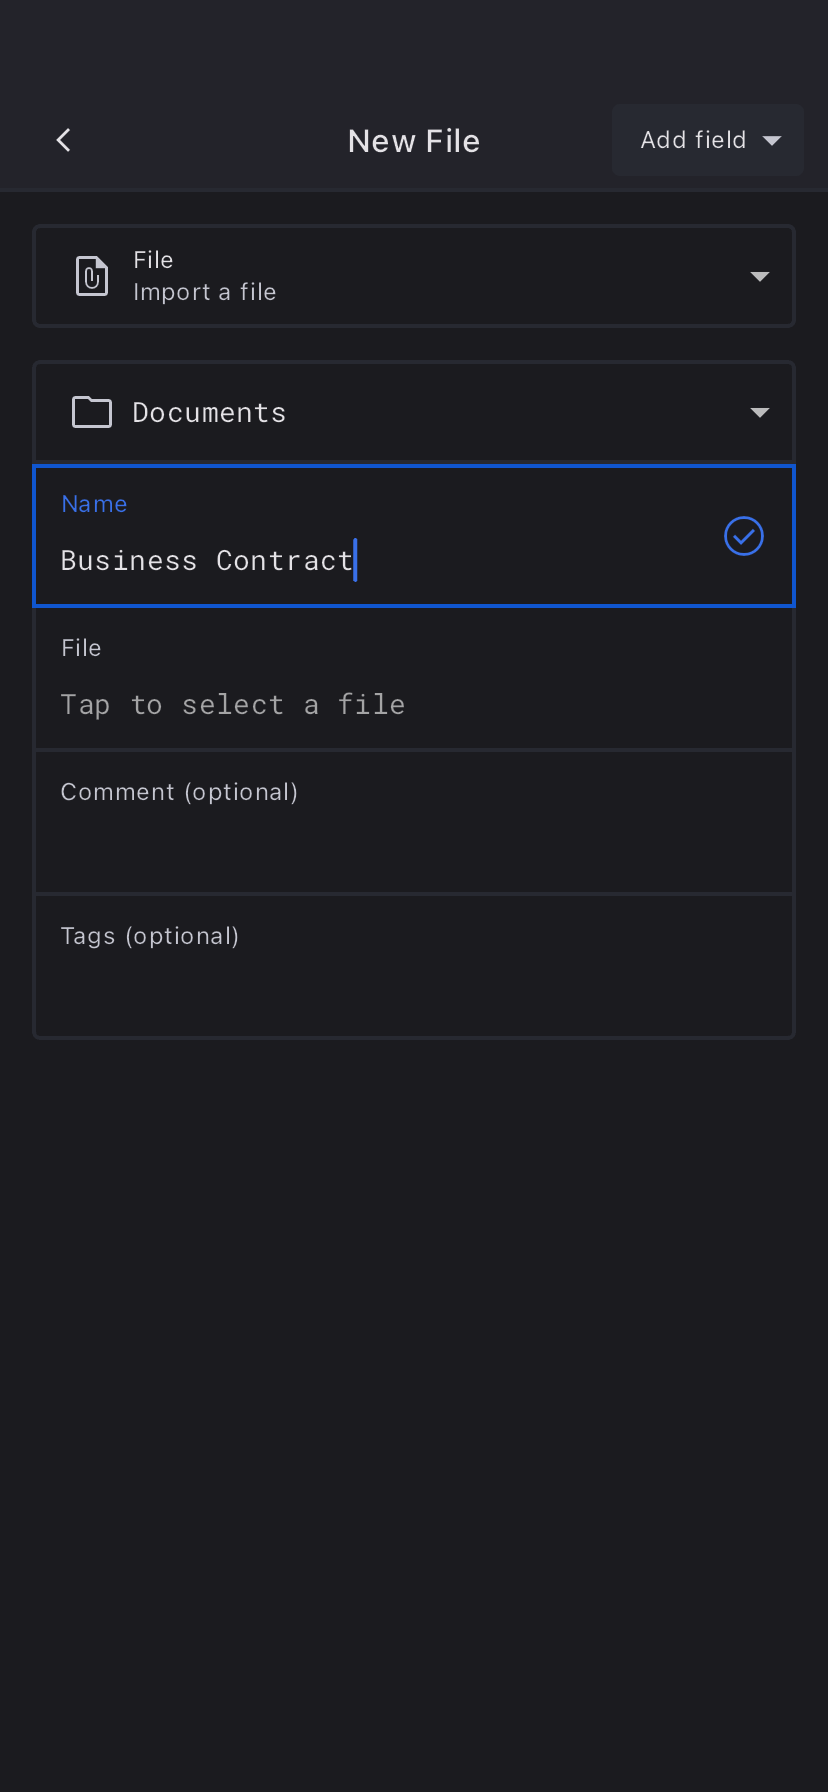The width and height of the screenshot is (828, 1792).
Task: Expand the Add field arrow
Action: [x=772, y=140]
